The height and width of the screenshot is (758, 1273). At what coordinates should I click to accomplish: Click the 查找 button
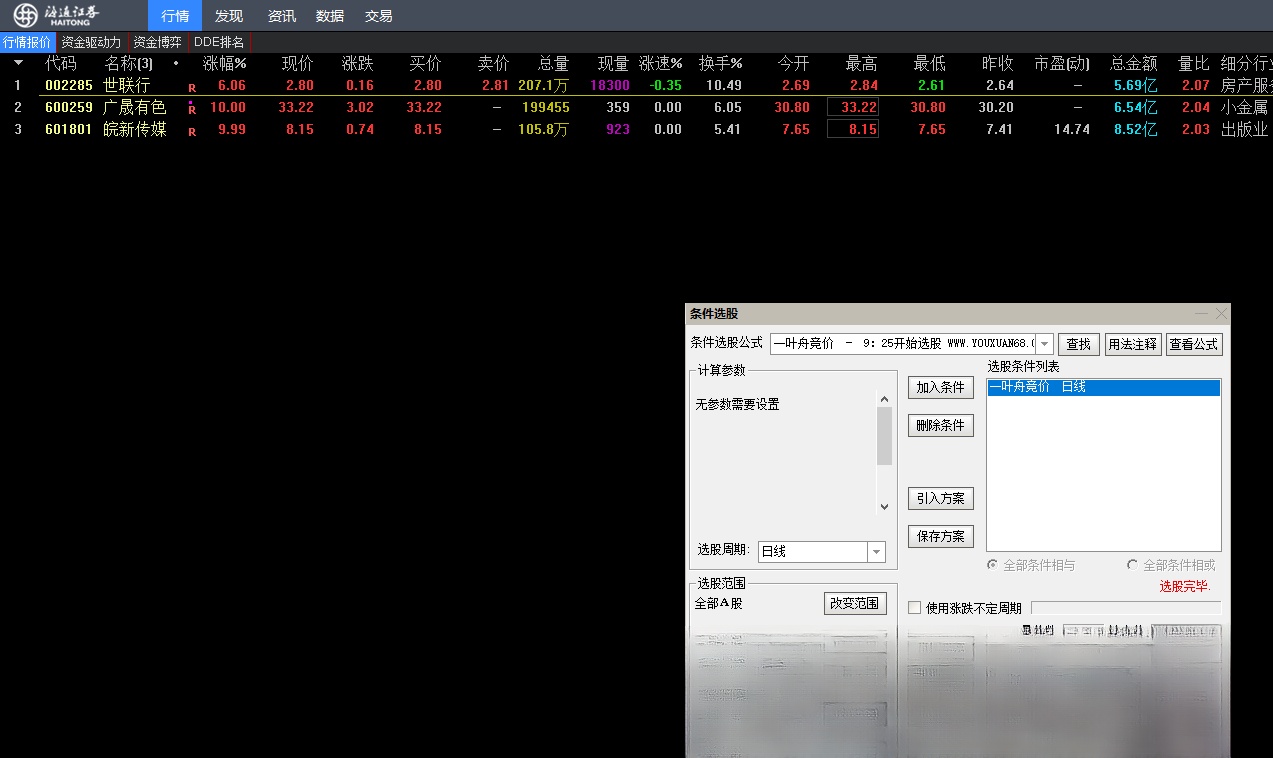(1077, 343)
